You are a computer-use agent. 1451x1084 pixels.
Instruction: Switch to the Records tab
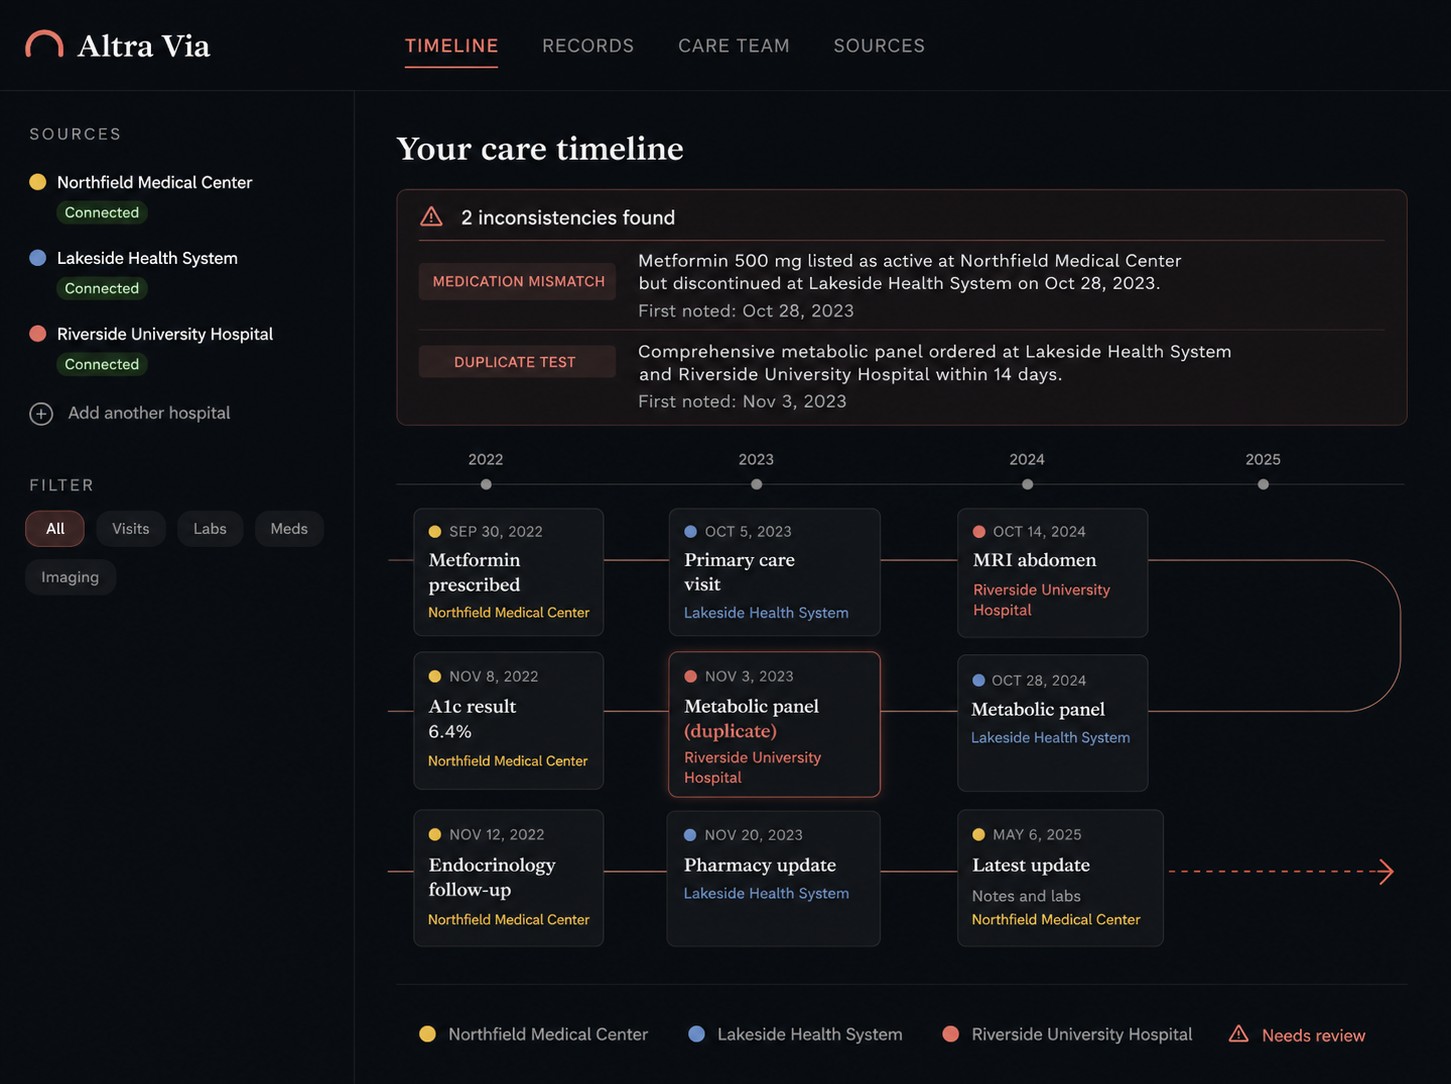click(x=588, y=46)
